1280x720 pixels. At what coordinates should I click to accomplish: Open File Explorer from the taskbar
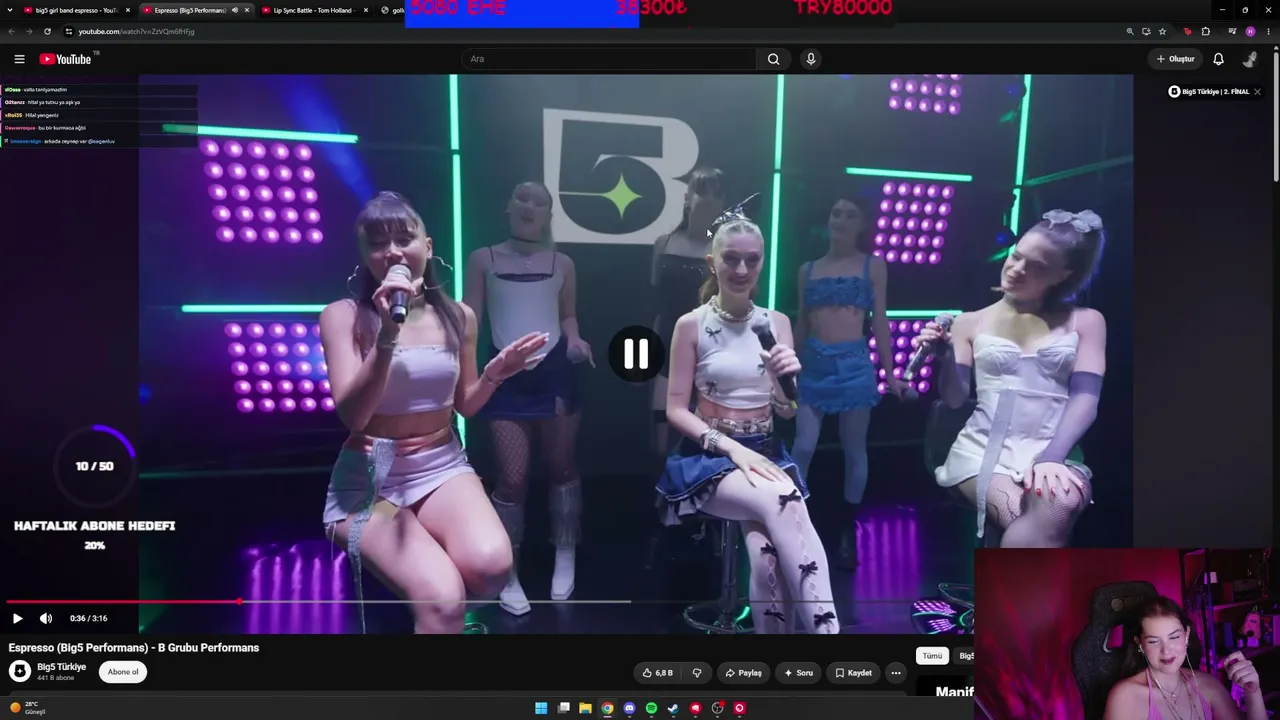(x=586, y=708)
